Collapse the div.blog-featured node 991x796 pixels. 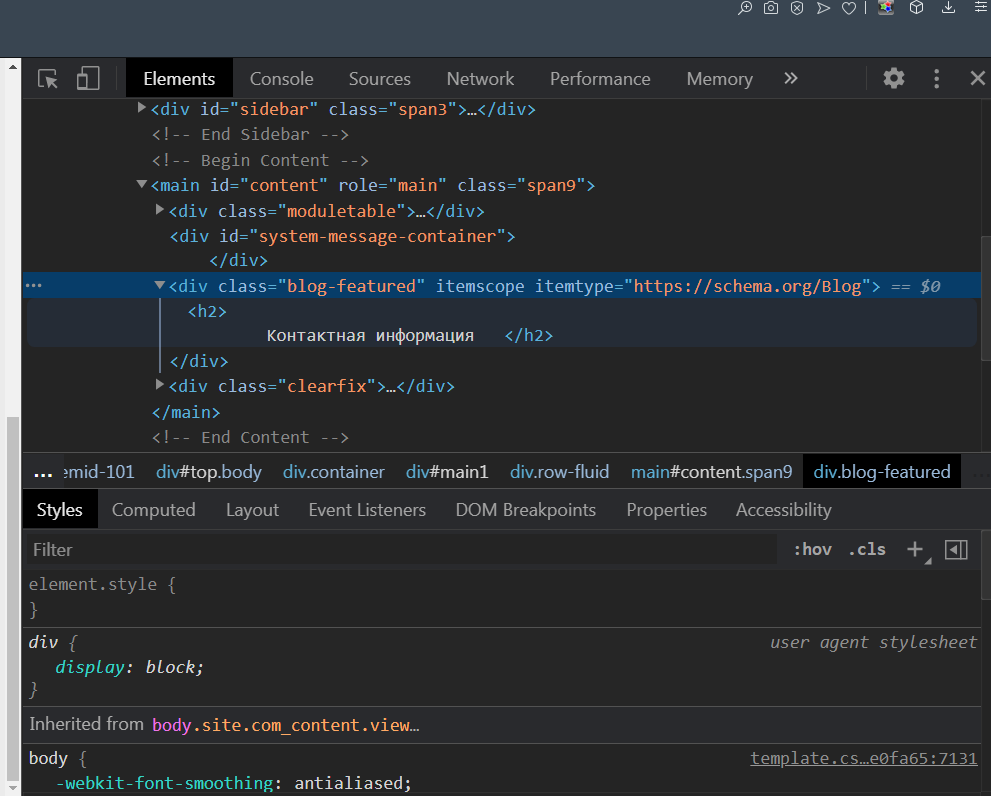point(160,285)
